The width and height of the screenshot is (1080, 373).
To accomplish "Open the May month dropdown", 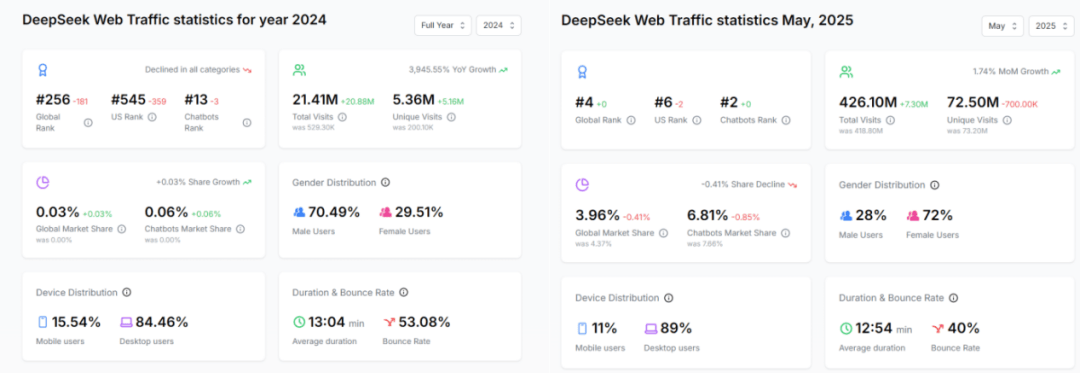I will click(1002, 26).
